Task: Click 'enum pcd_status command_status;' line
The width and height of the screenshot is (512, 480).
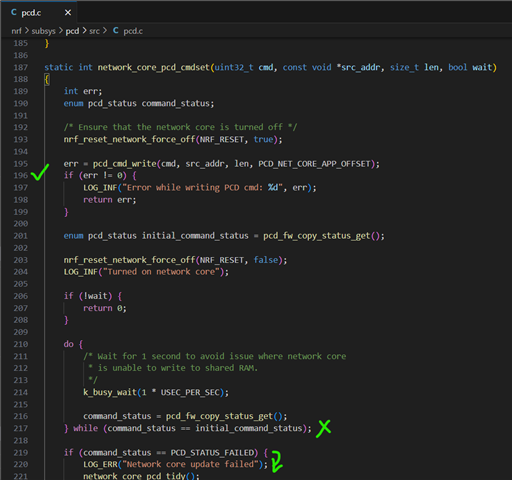Action: pyautogui.click(x=139, y=103)
